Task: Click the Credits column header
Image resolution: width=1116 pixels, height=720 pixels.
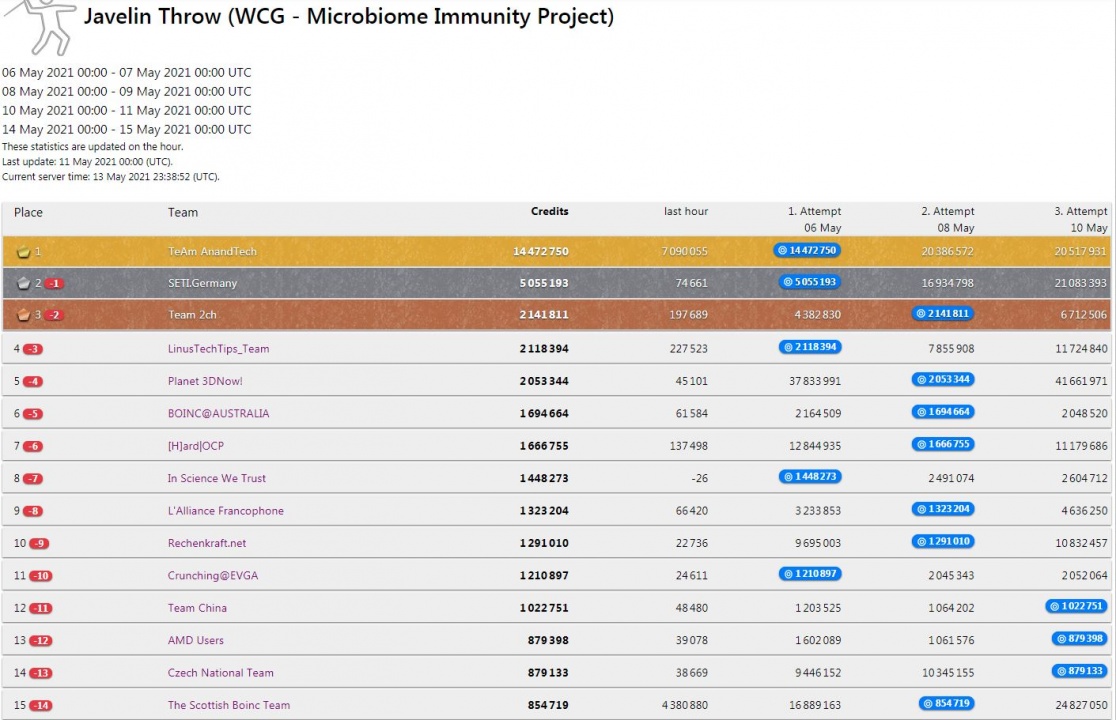Action: click(549, 211)
